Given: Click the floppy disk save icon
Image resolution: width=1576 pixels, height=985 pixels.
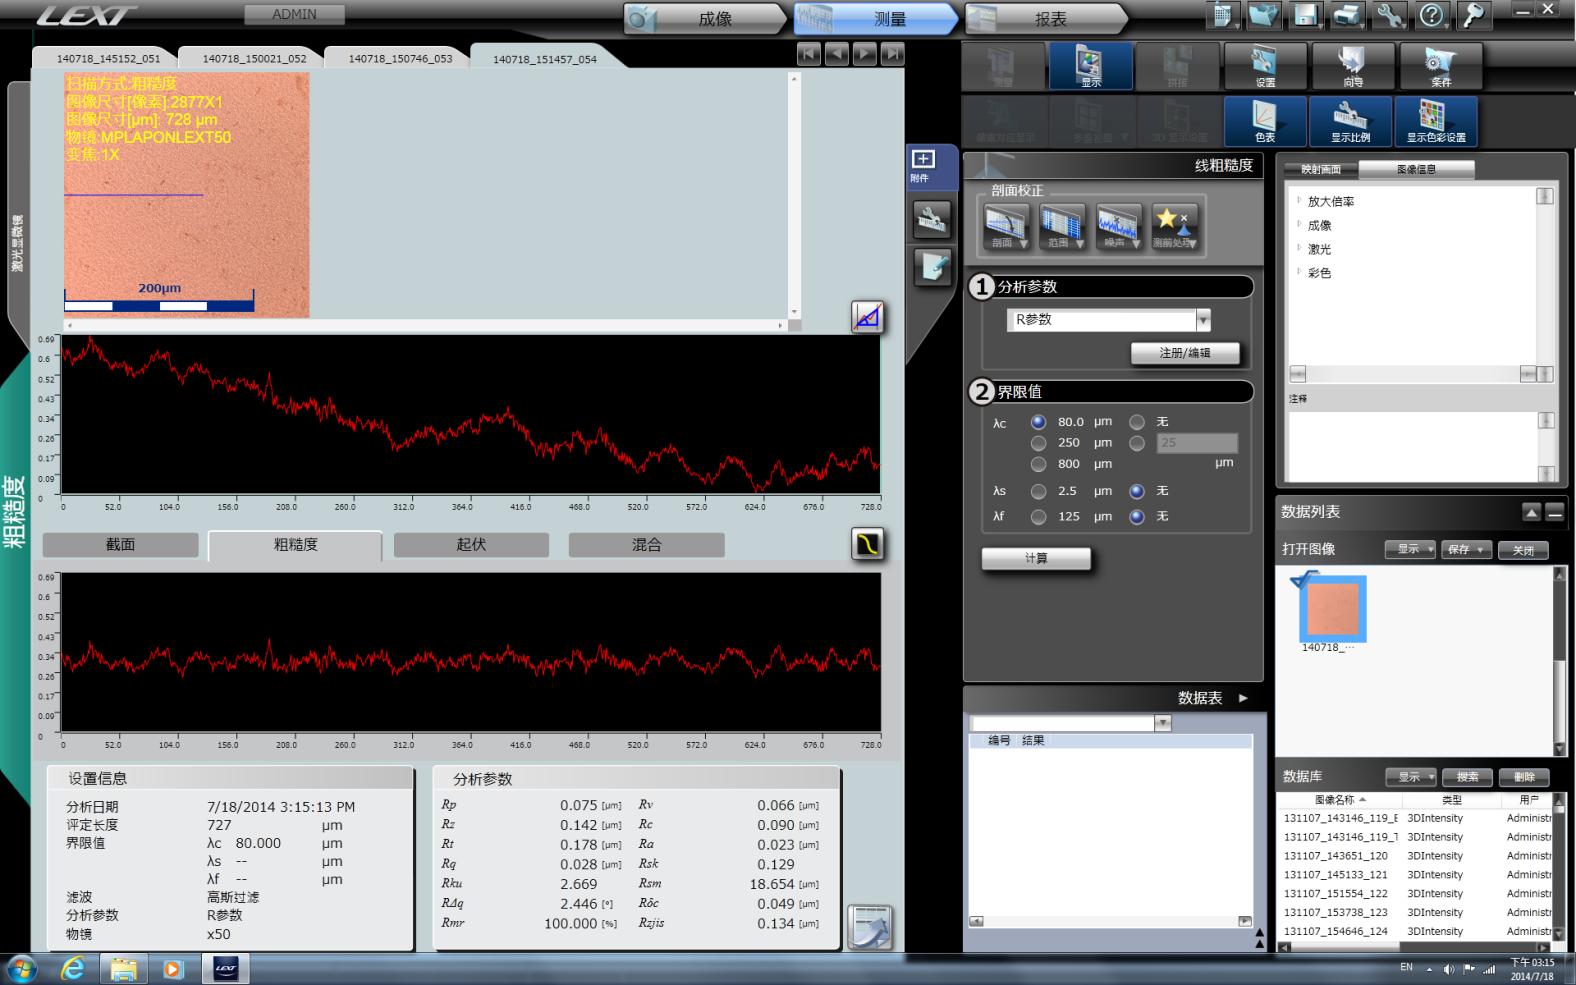Looking at the screenshot, I should [1305, 15].
